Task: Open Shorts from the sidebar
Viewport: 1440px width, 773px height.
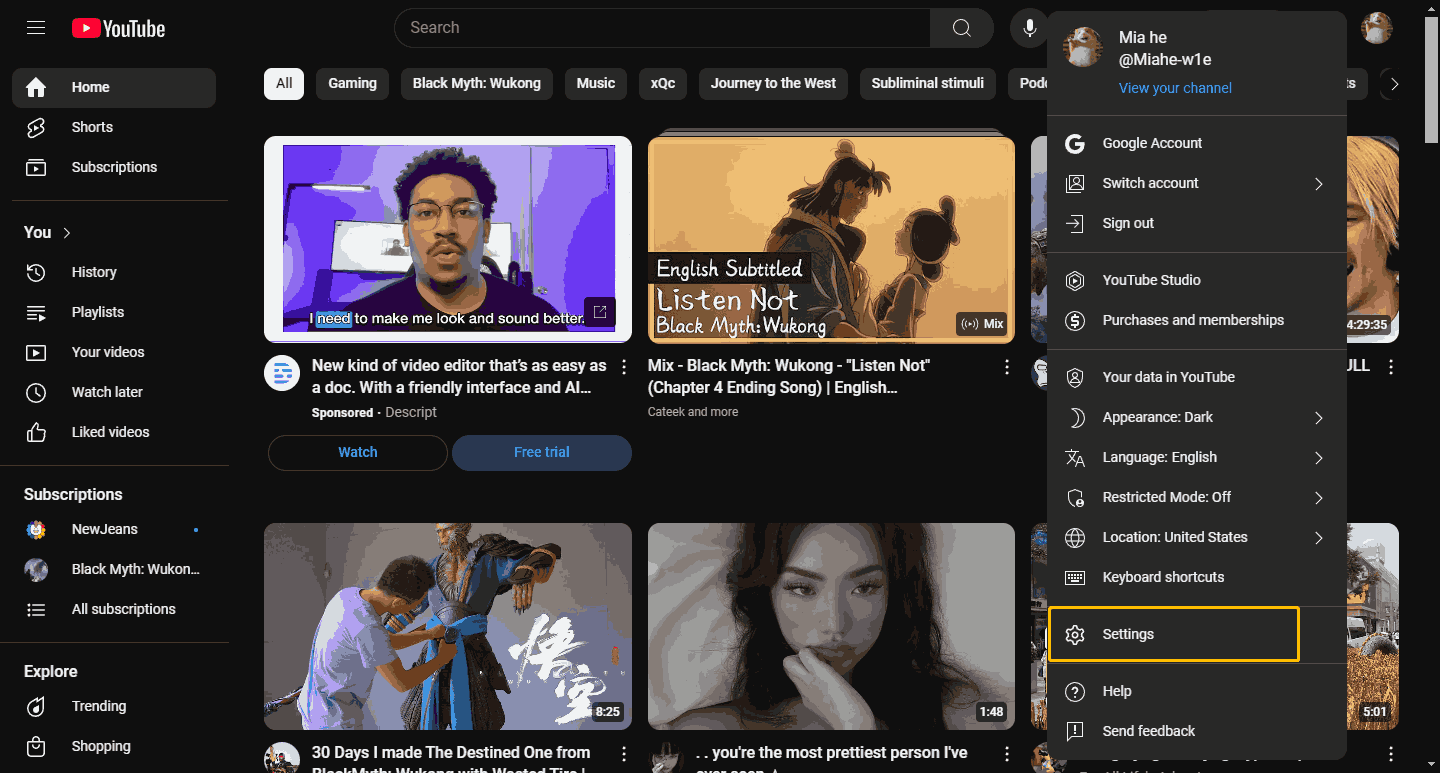Action: (114, 127)
